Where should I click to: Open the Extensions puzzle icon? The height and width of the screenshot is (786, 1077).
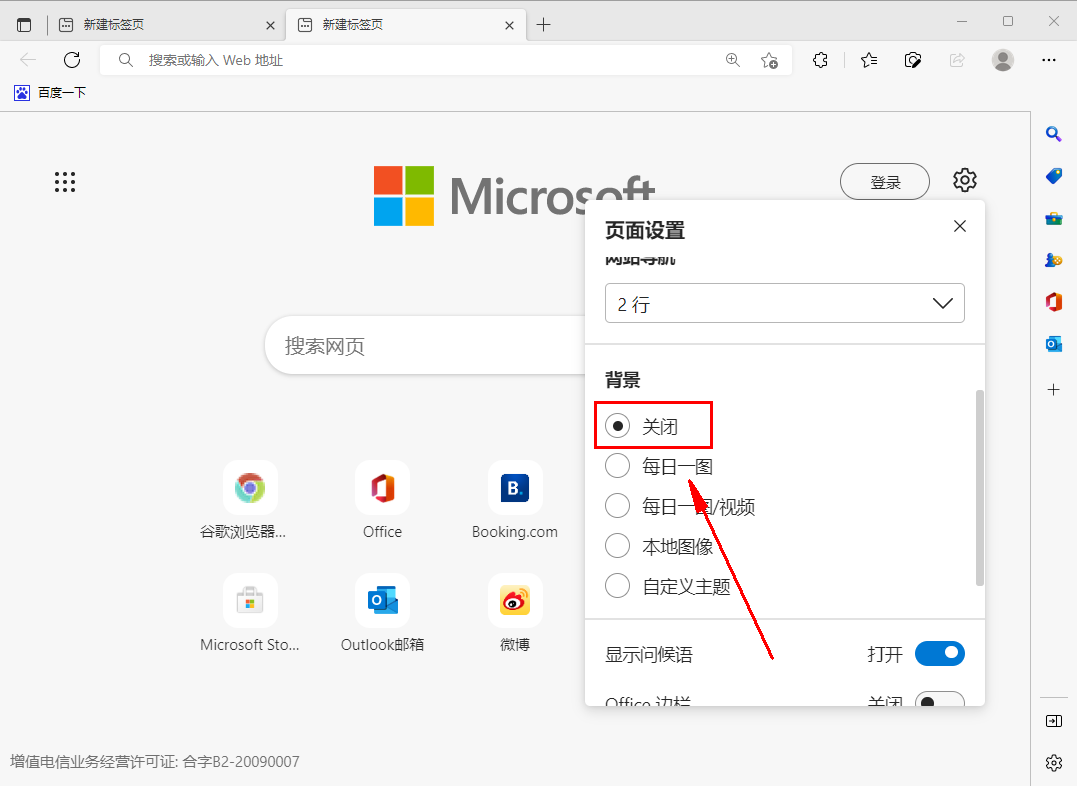tap(820, 60)
